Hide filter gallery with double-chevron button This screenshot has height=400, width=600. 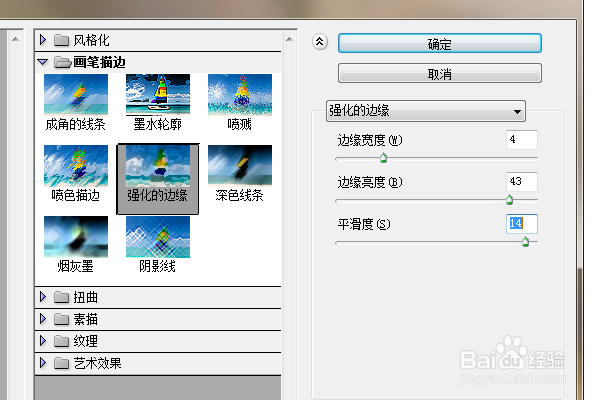[320, 41]
